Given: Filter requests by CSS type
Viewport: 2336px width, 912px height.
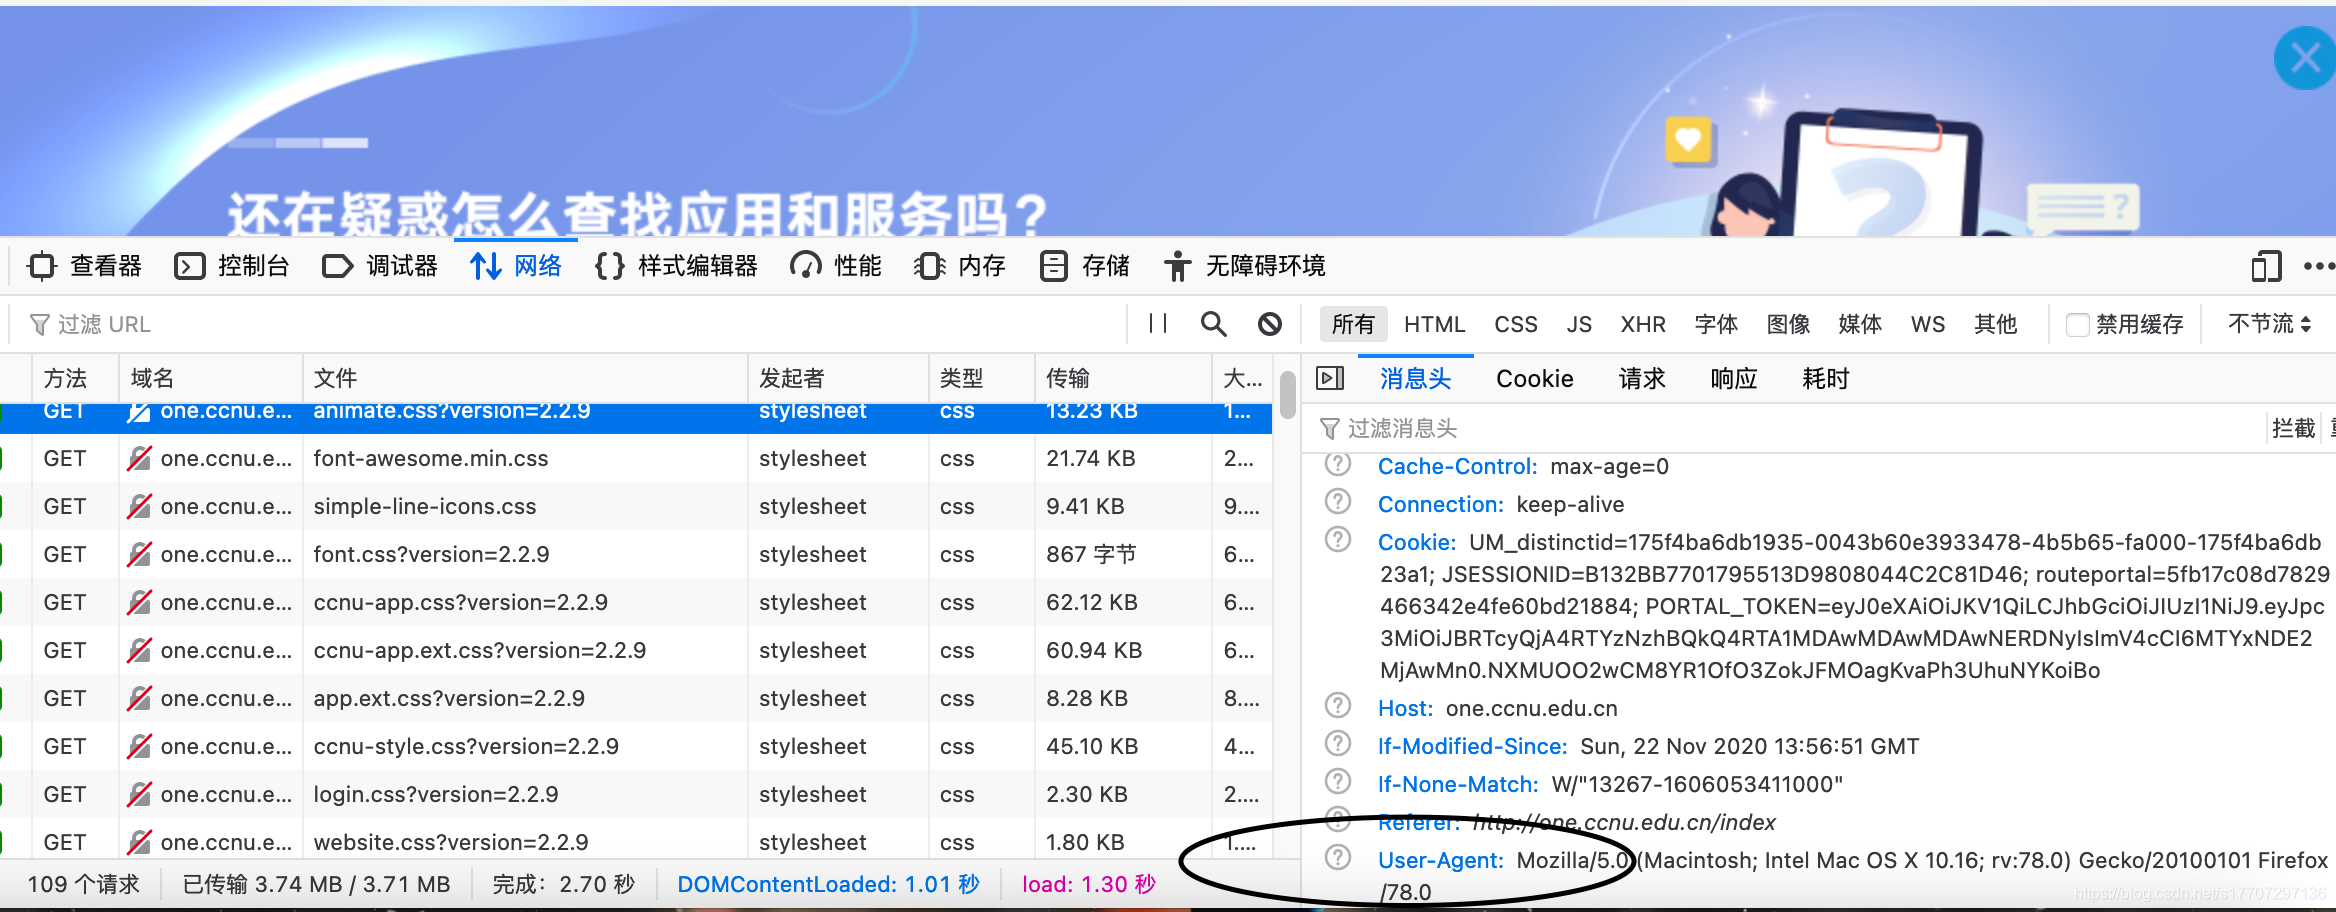Looking at the screenshot, I should pyautogui.click(x=1516, y=324).
